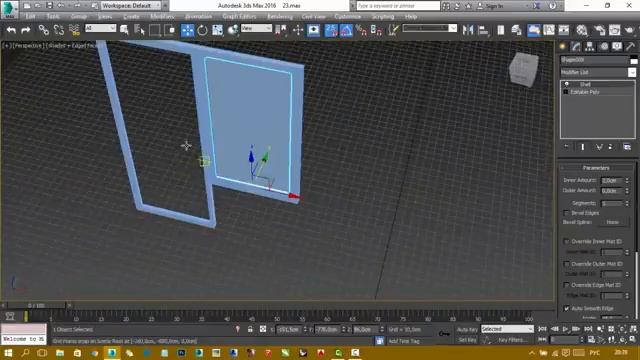Open the named selection sets dropdown

(429, 28)
